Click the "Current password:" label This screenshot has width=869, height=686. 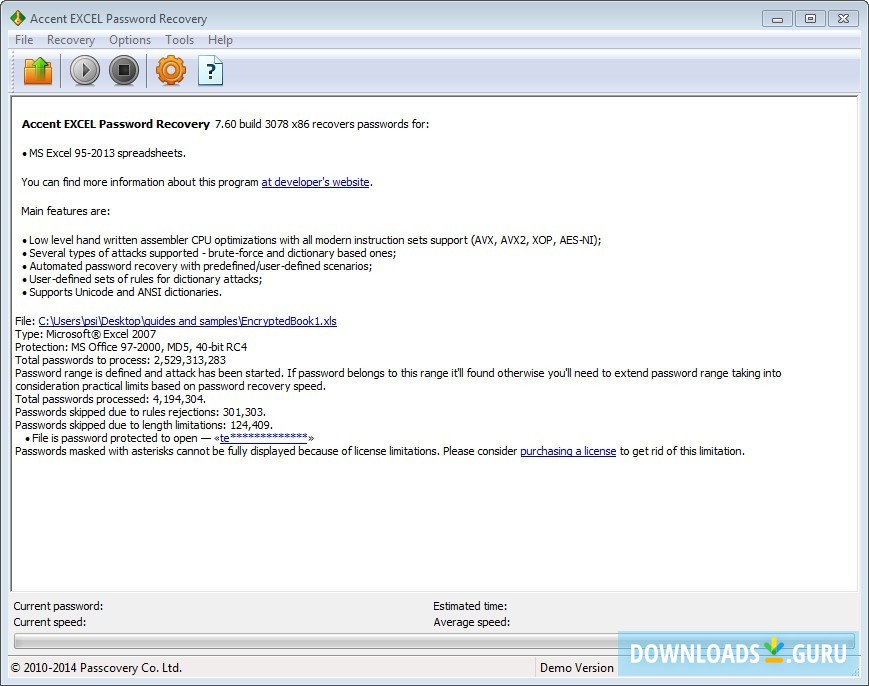[x=58, y=606]
